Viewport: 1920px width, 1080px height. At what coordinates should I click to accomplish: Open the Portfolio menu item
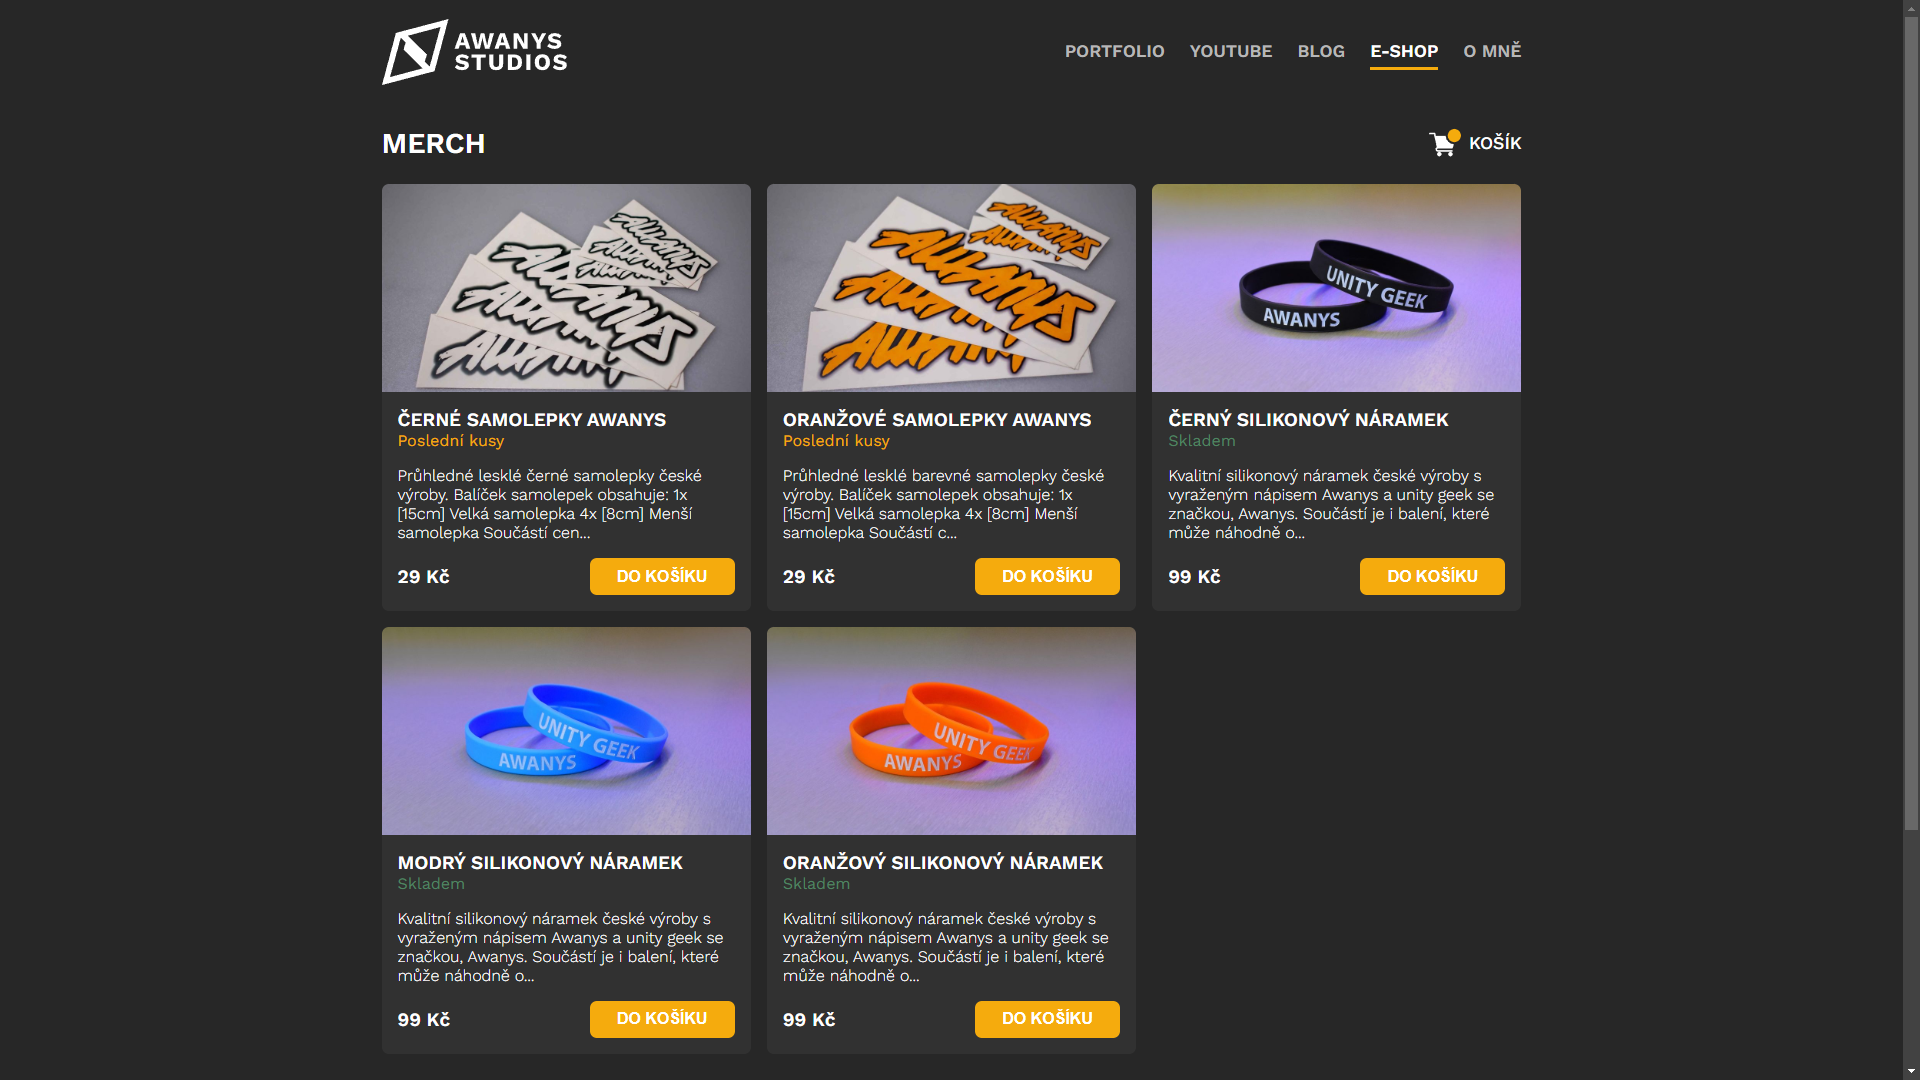pos(1114,51)
